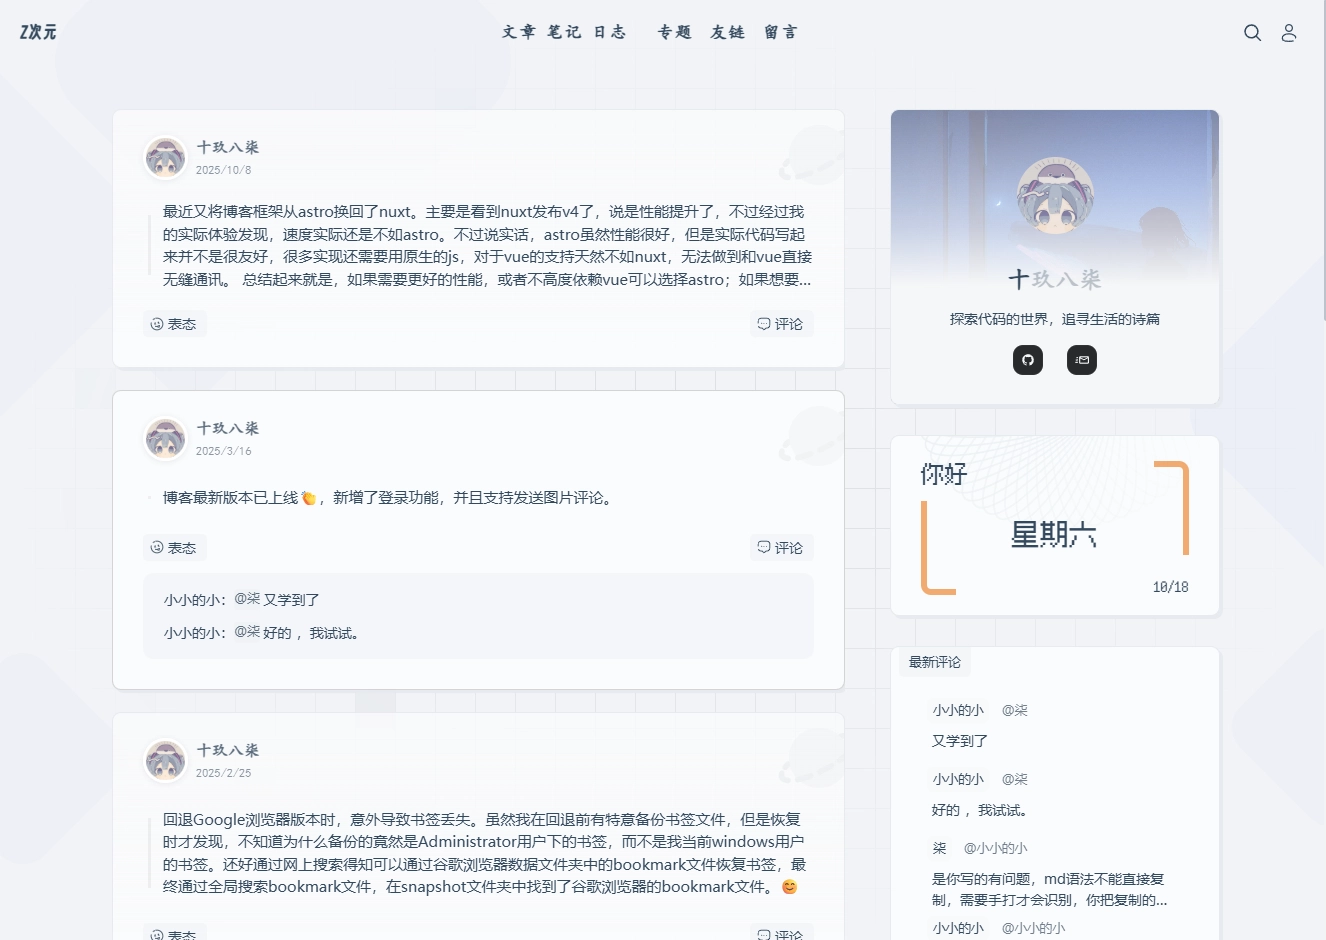Open the 文章 menu item
This screenshot has height=940, width=1326.
519,32
